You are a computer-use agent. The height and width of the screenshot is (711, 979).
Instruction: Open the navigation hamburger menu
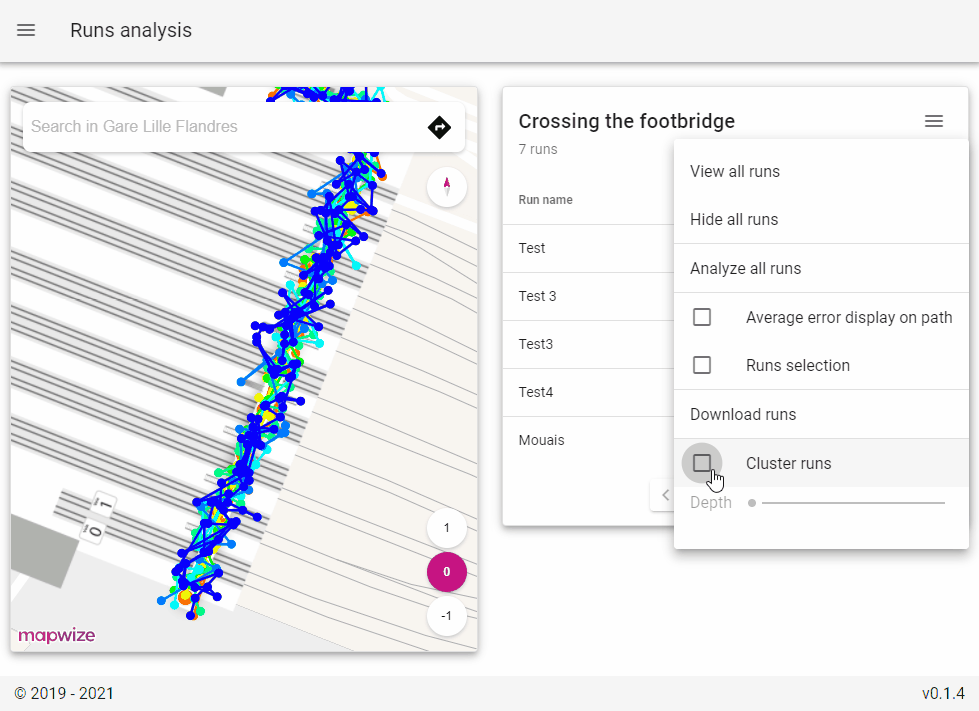(x=26, y=30)
